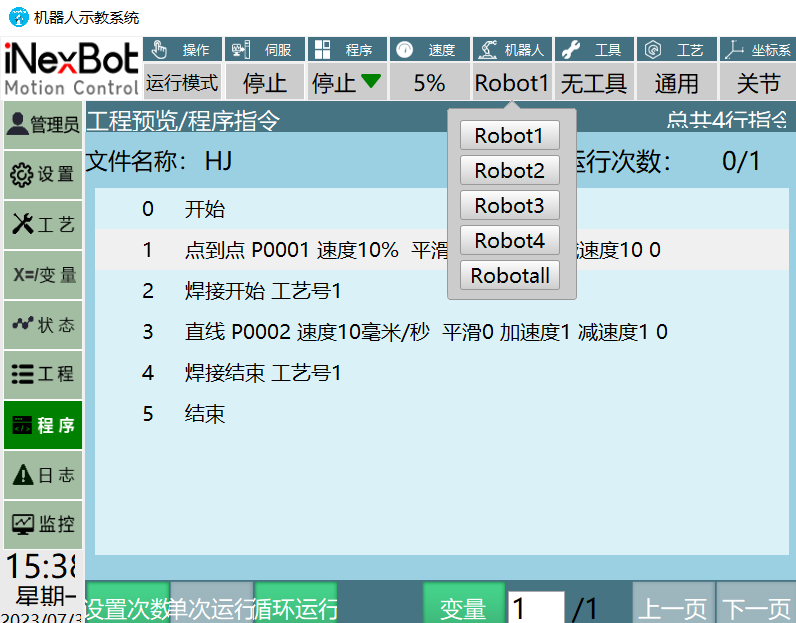Image resolution: width=796 pixels, height=623 pixels.
Task: Click the 变量 variable button
Action: (x=463, y=608)
